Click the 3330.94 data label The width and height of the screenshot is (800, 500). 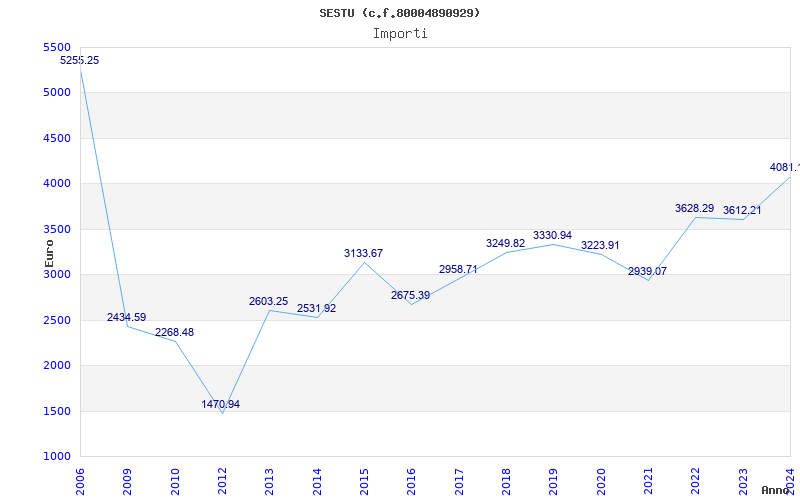pos(553,235)
